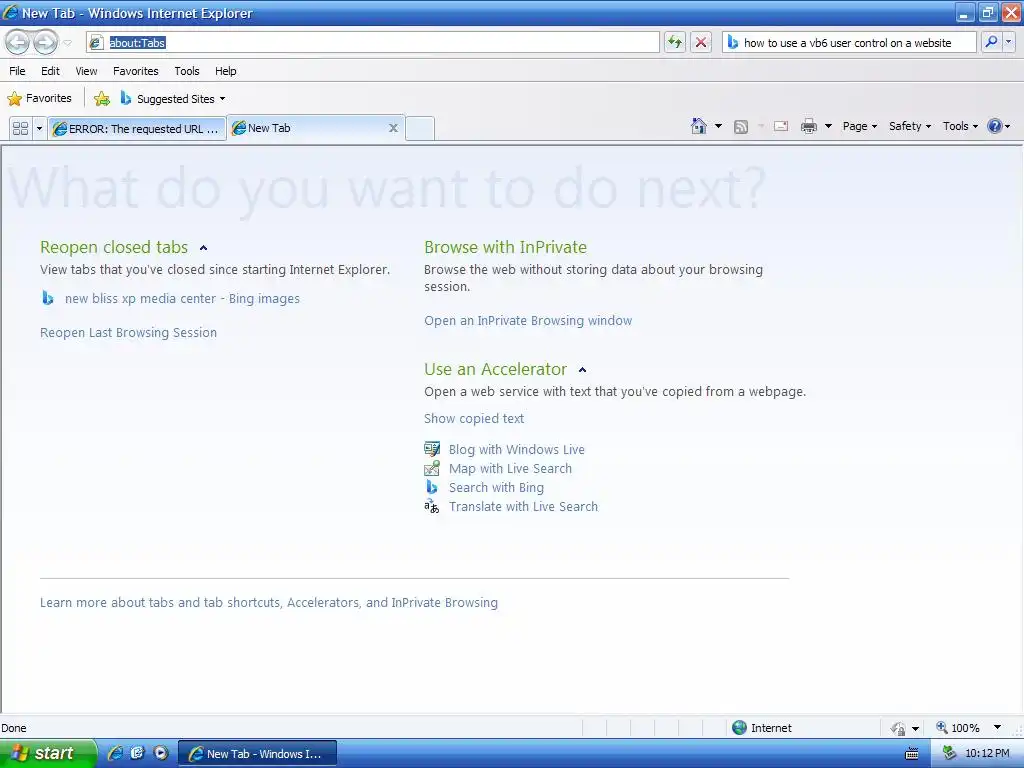Screen dimensions: 1024x768
Task: Click the protected mode status bar icon
Action: coord(898,728)
